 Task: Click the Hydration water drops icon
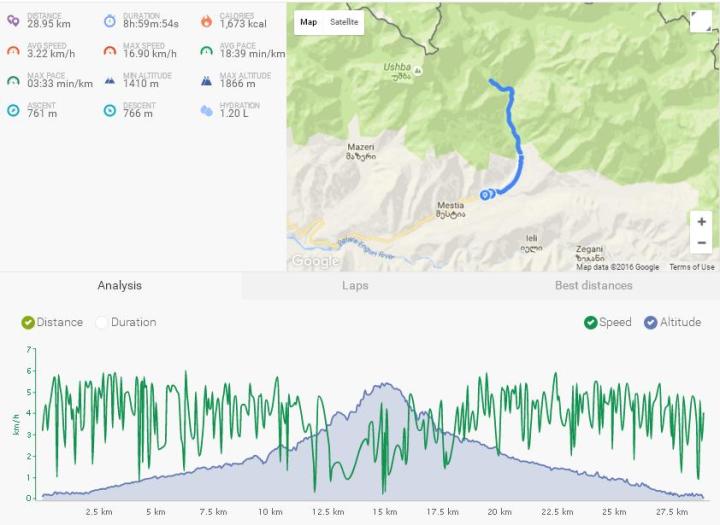pos(206,110)
